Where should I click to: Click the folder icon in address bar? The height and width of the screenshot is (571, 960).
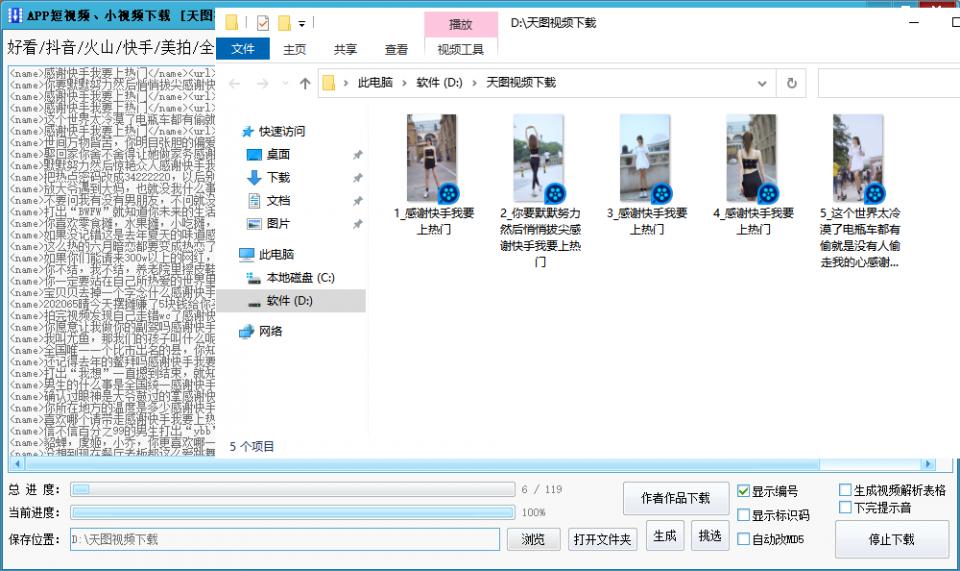329,83
